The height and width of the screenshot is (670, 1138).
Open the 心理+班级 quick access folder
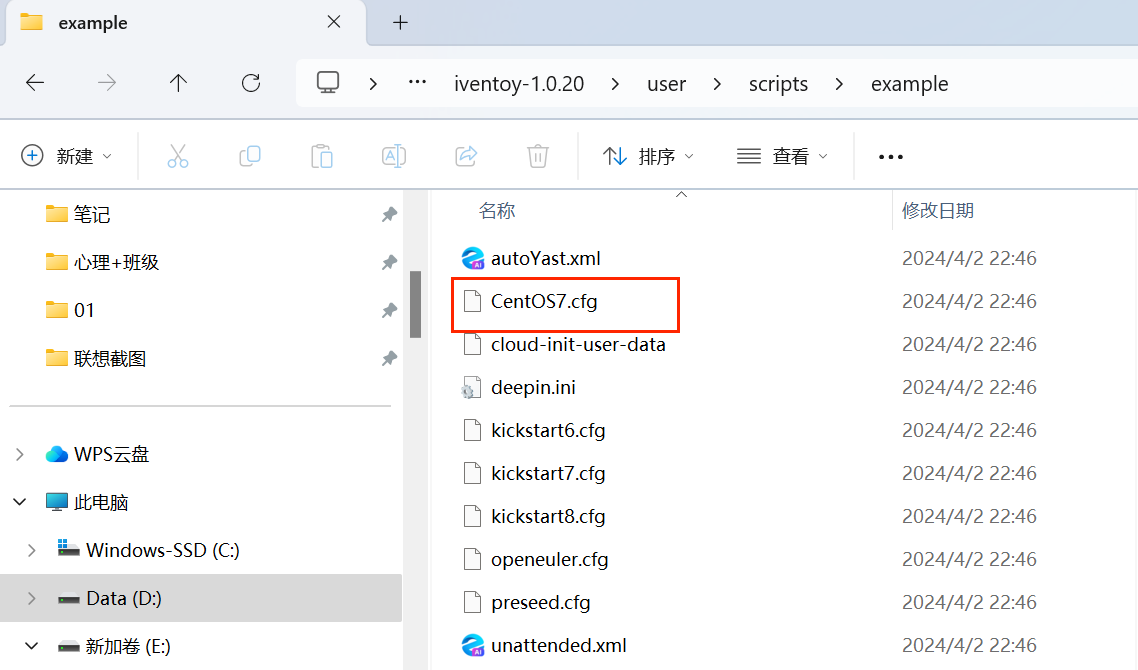pos(116,262)
